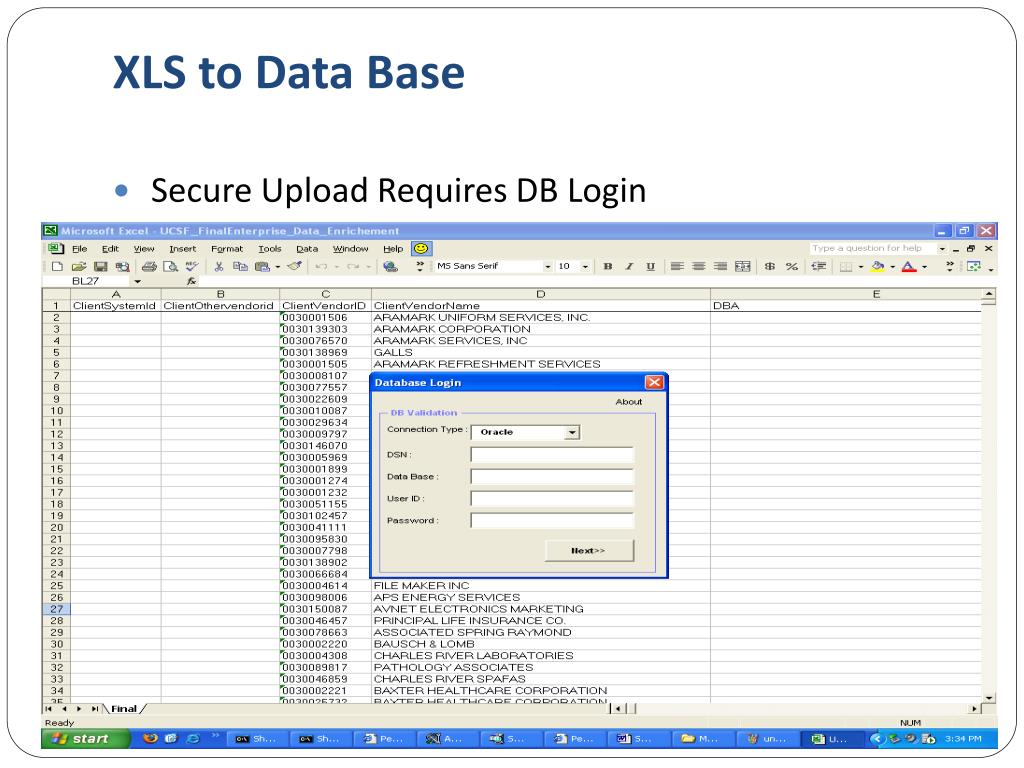The width and height of the screenshot is (1024, 768).
Task: Open the File menu
Action: point(80,249)
